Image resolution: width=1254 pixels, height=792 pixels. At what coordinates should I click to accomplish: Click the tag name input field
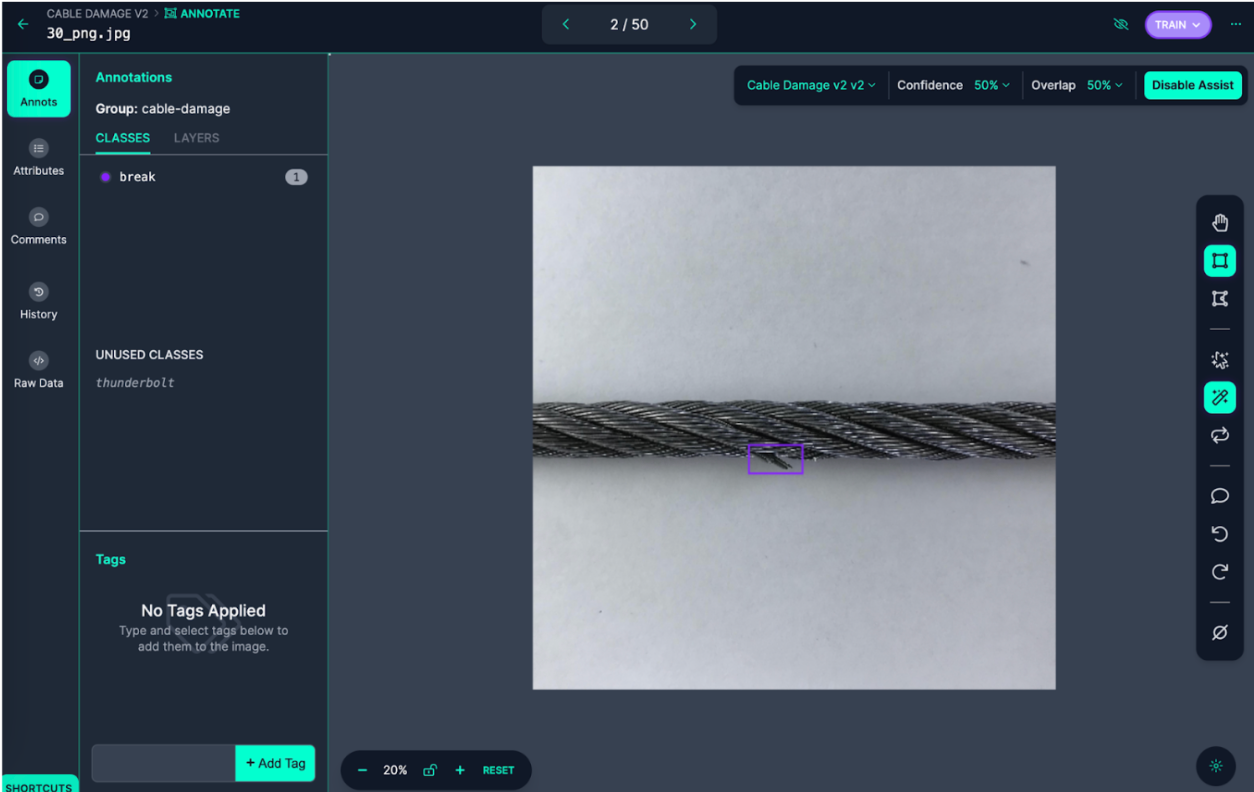[164, 763]
